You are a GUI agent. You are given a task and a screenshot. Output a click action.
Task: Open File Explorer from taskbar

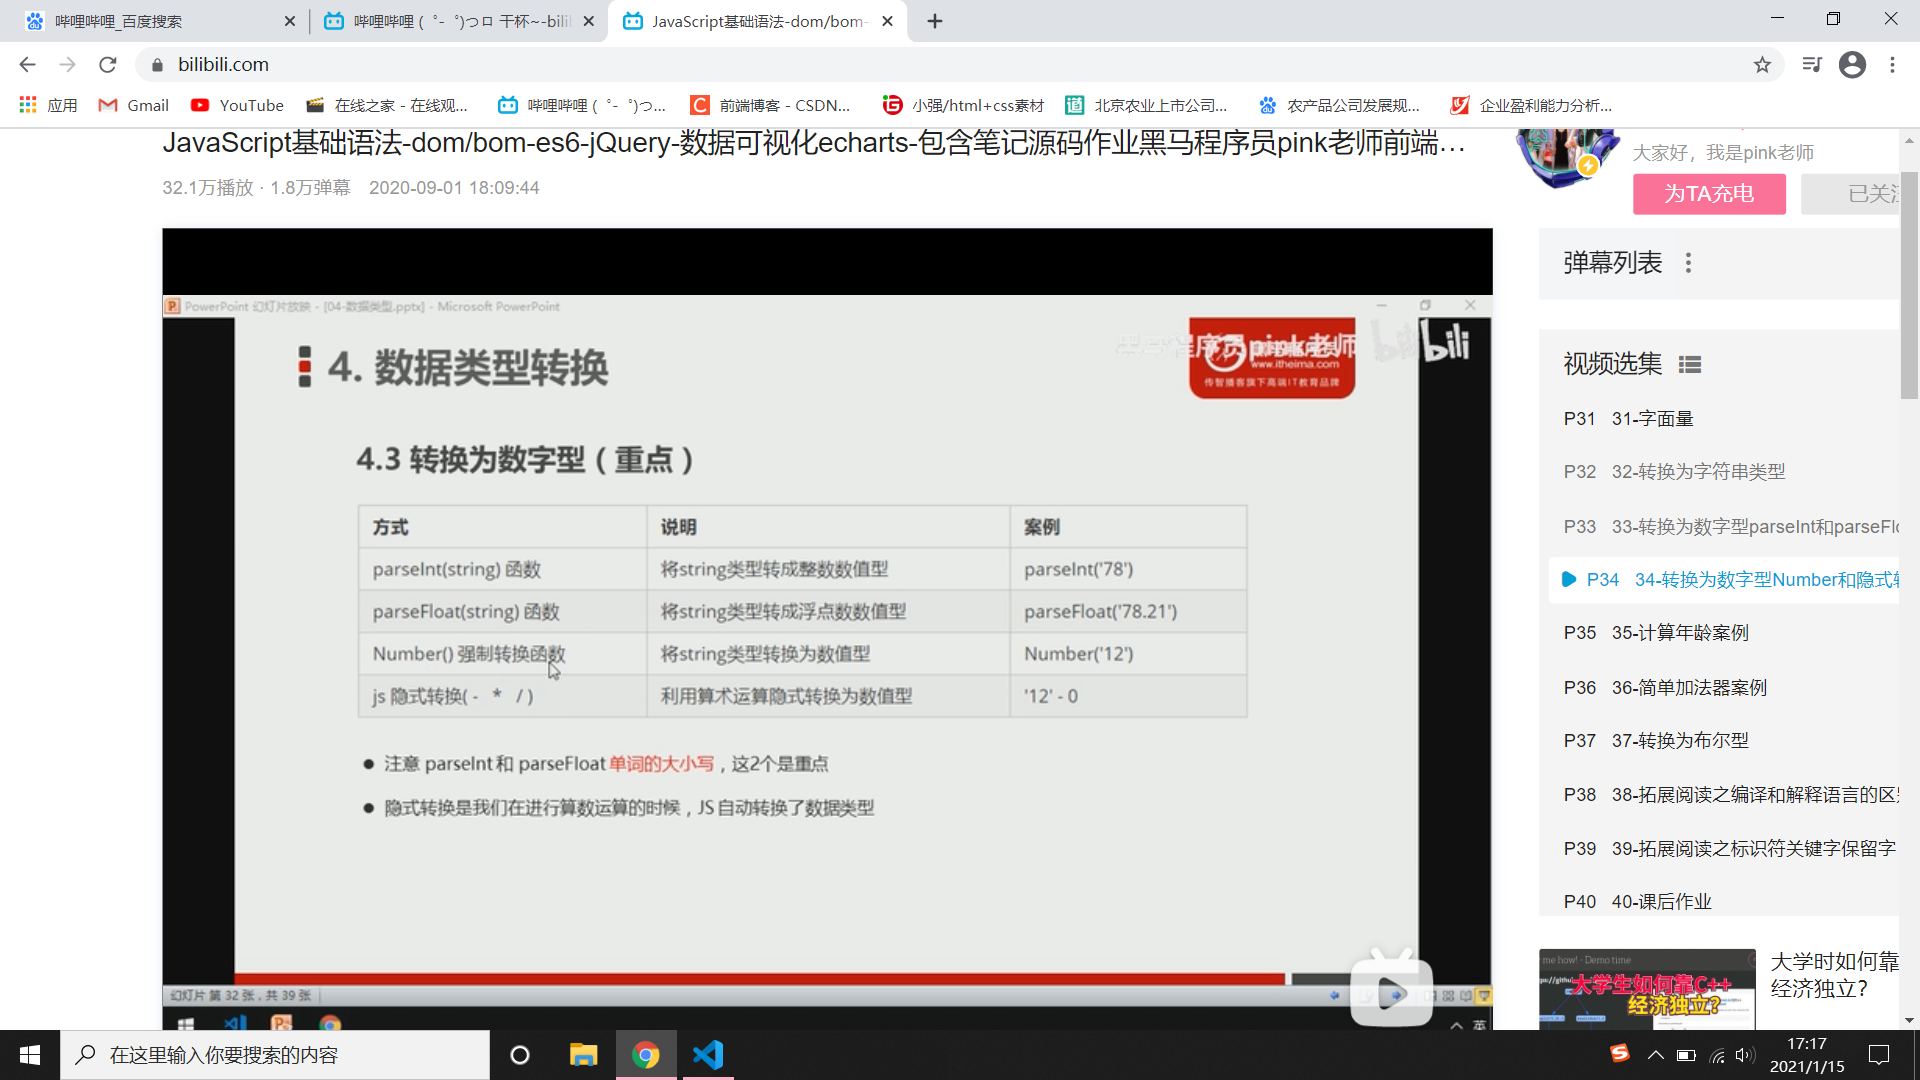583,1055
